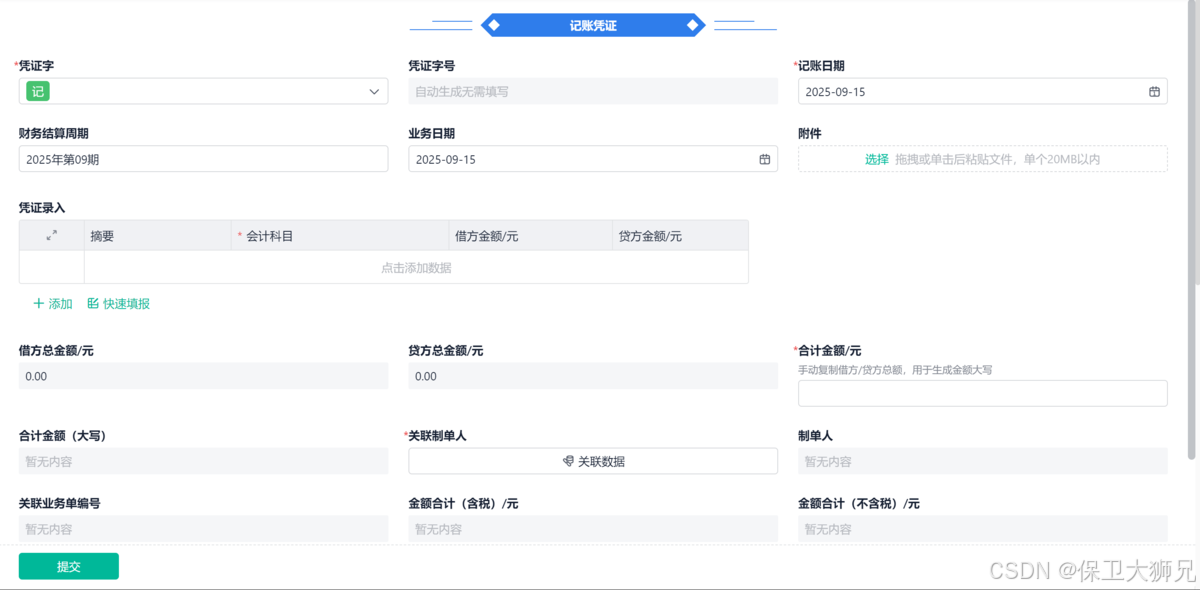Click the 金额合计（不含税）/元 field

point(983,528)
